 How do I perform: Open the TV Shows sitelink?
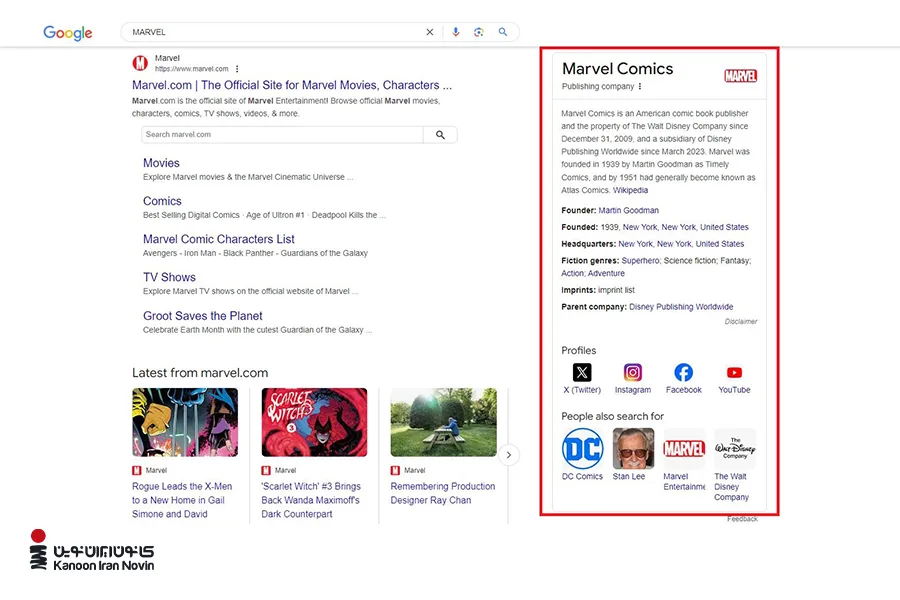[x=169, y=277]
